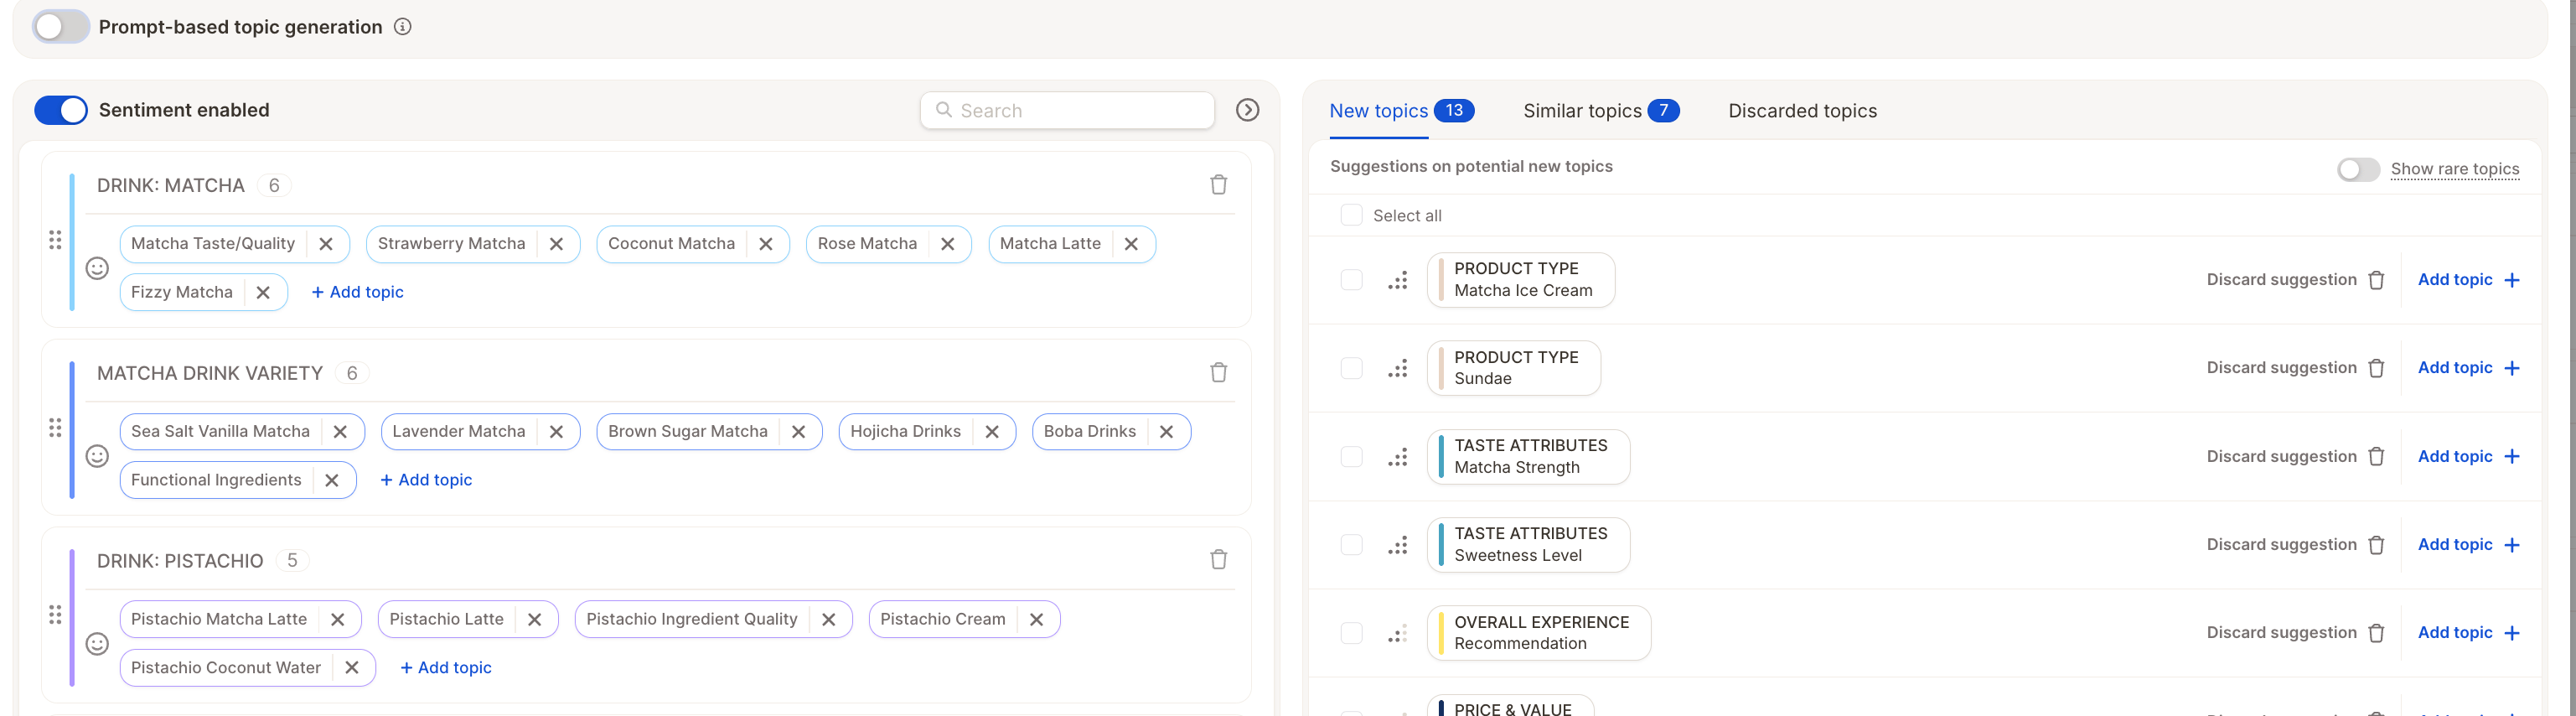Remove the Pistachio Cream topic chip

1037,620
